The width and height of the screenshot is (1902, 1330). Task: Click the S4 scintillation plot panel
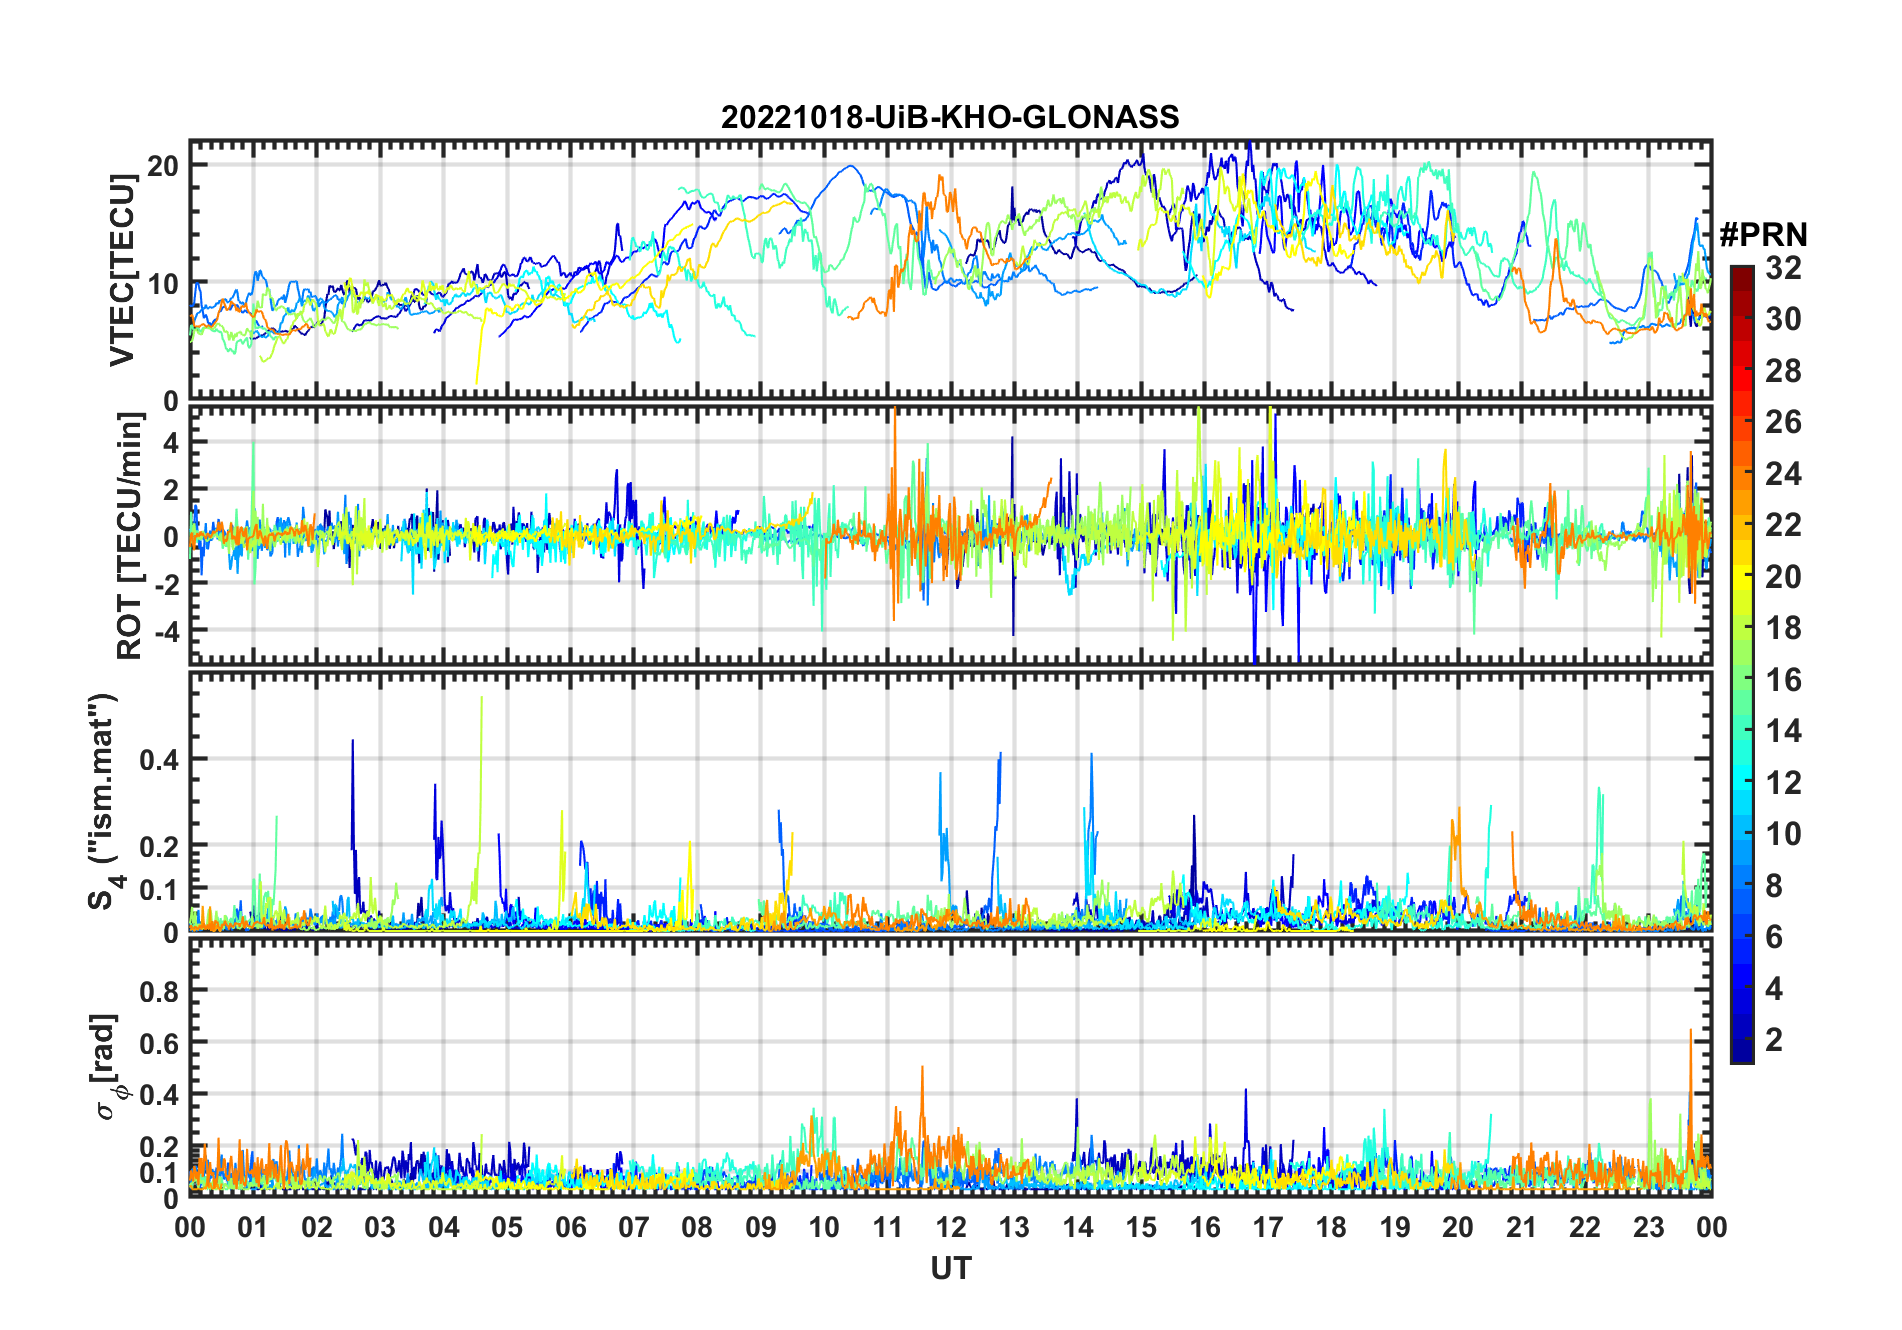point(951,801)
